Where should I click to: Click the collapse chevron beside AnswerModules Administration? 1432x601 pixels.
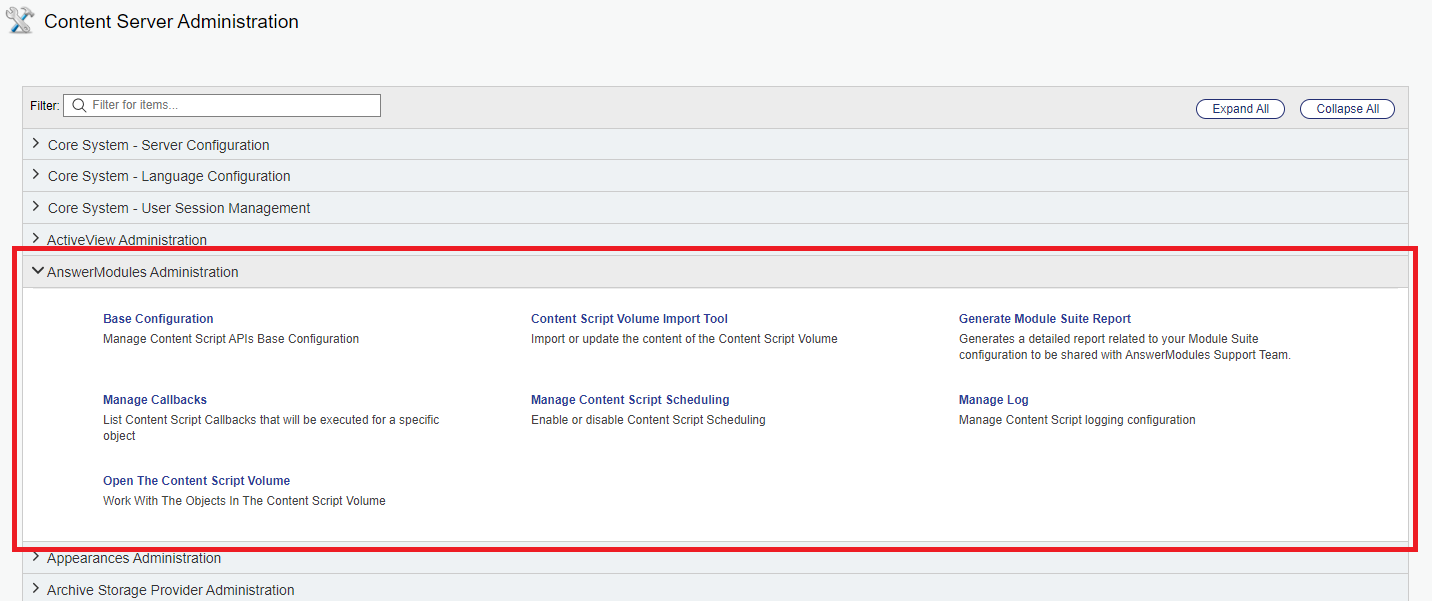tap(38, 271)
